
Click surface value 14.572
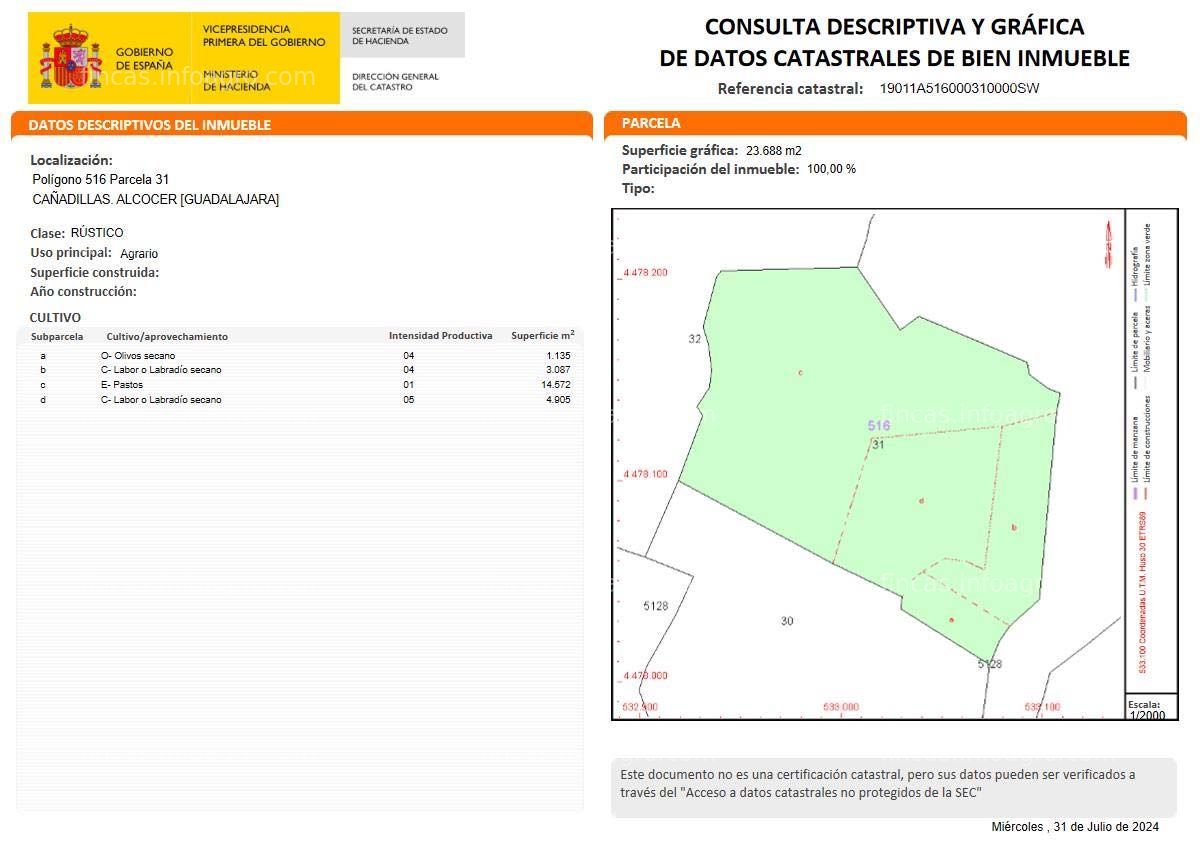[x=556, y=385]
